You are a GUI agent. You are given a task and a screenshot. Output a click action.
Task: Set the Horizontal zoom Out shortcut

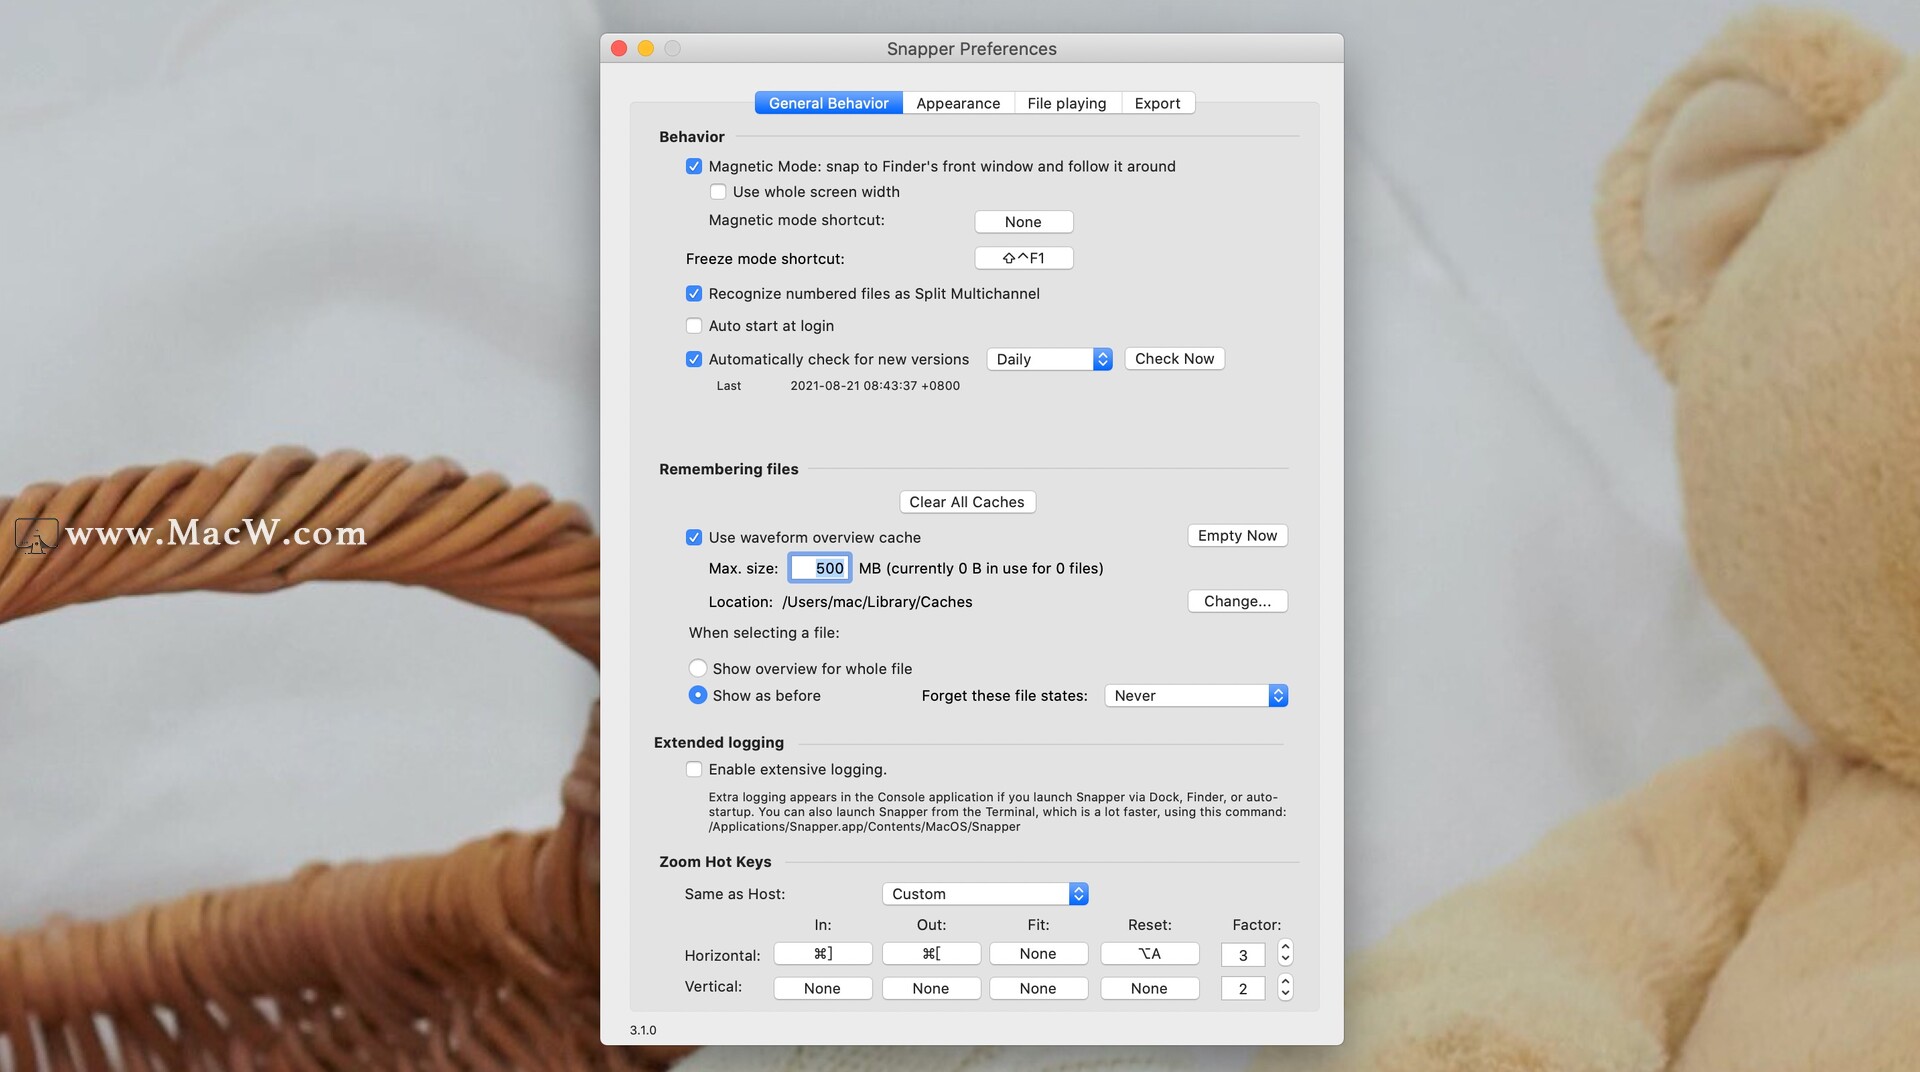tap(931, 954)
